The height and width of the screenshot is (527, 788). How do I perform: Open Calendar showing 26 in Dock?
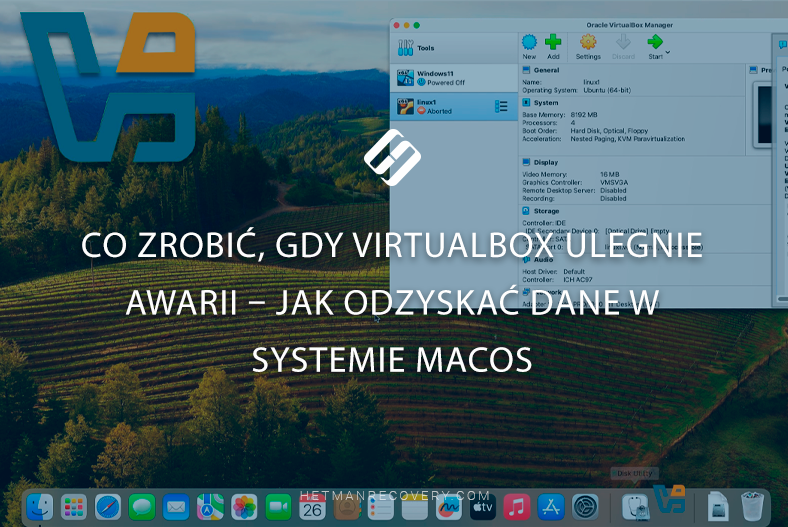click(x=312, y=506)
